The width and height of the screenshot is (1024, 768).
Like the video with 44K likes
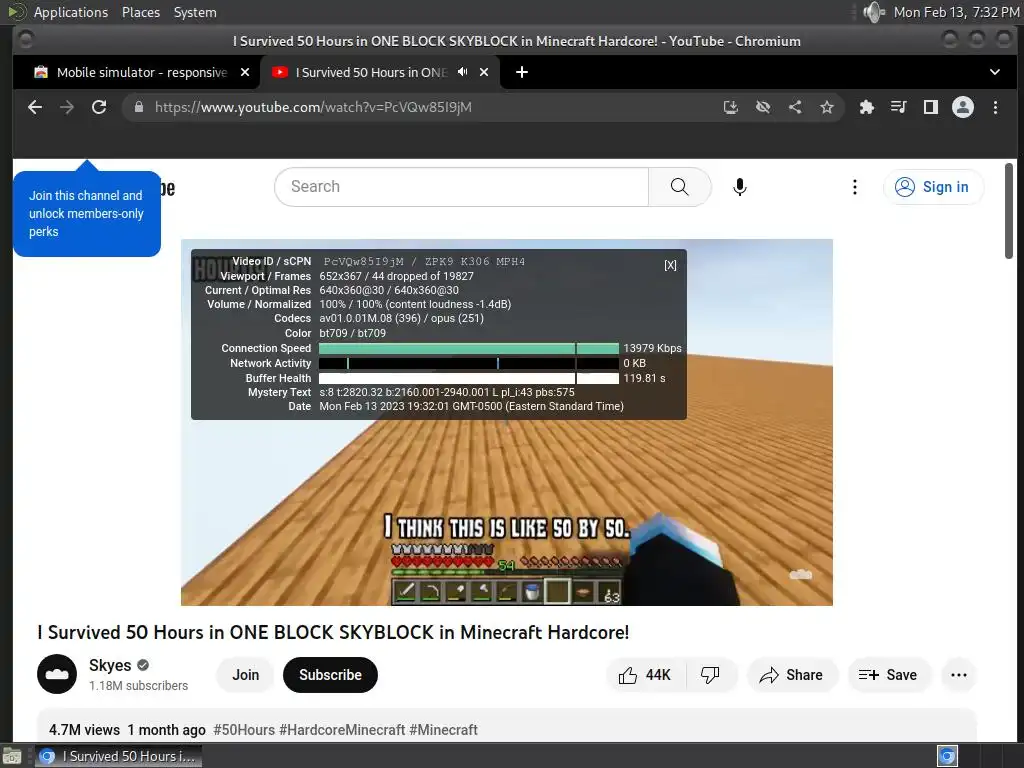(645, 675)
